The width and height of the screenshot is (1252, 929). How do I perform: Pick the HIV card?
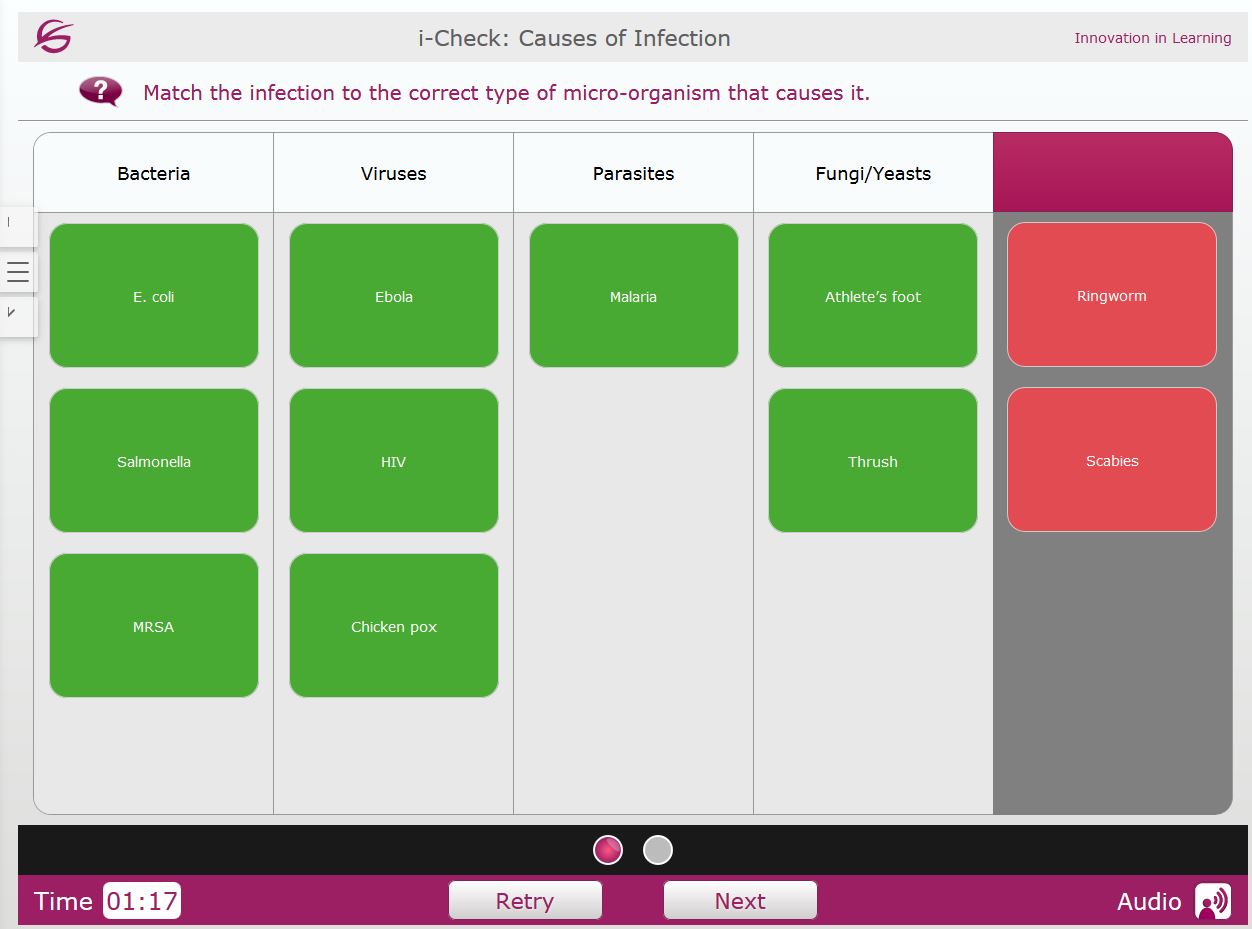[394, 461]
